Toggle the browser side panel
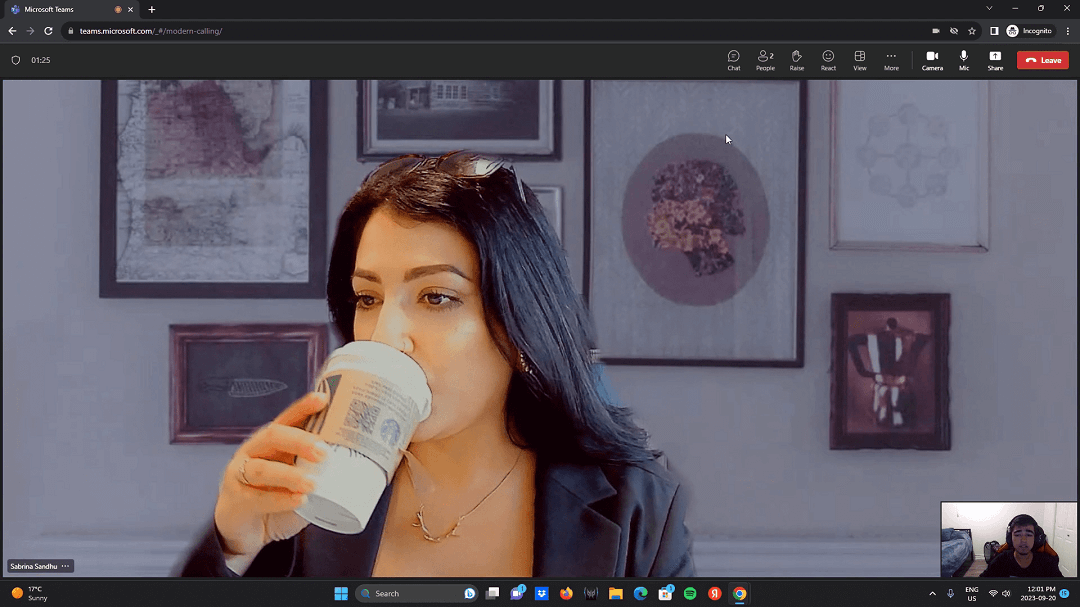 click(x=994, y=31)
